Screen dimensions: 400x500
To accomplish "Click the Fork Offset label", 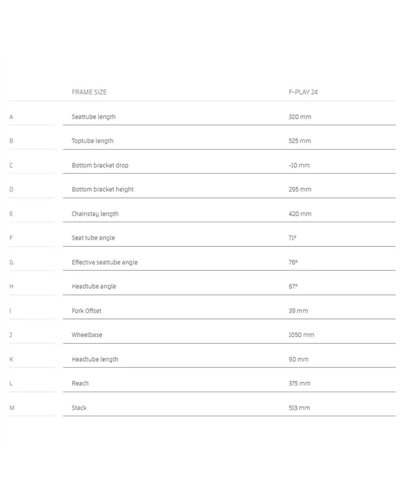I will (86, 311).
